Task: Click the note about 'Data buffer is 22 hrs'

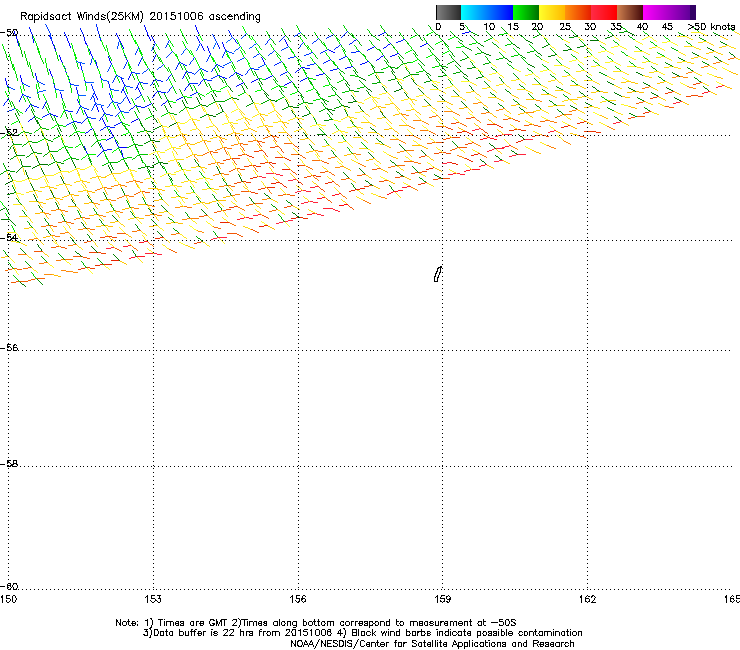Action: 238,633
